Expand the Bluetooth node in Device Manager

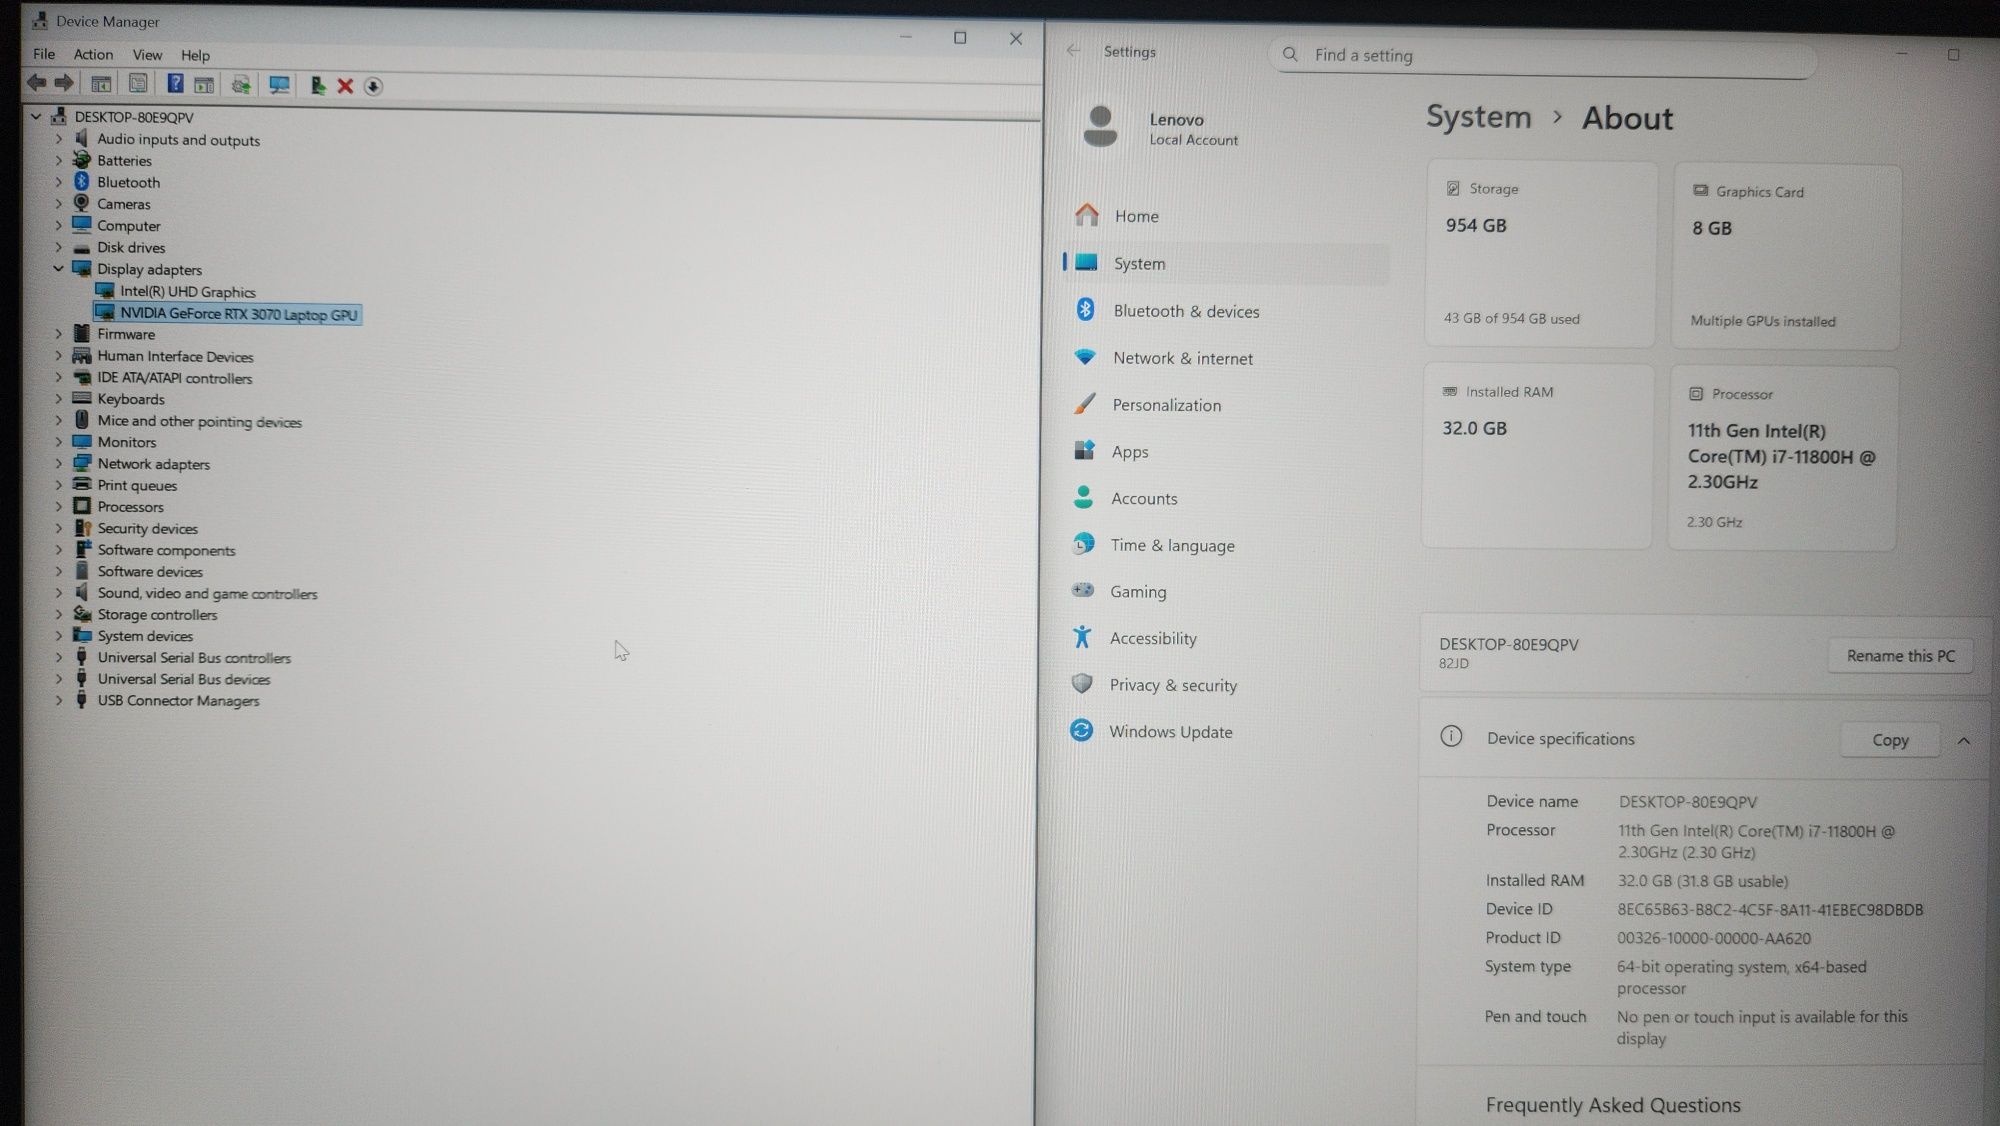pyautogui.click(x=58, y=182)
